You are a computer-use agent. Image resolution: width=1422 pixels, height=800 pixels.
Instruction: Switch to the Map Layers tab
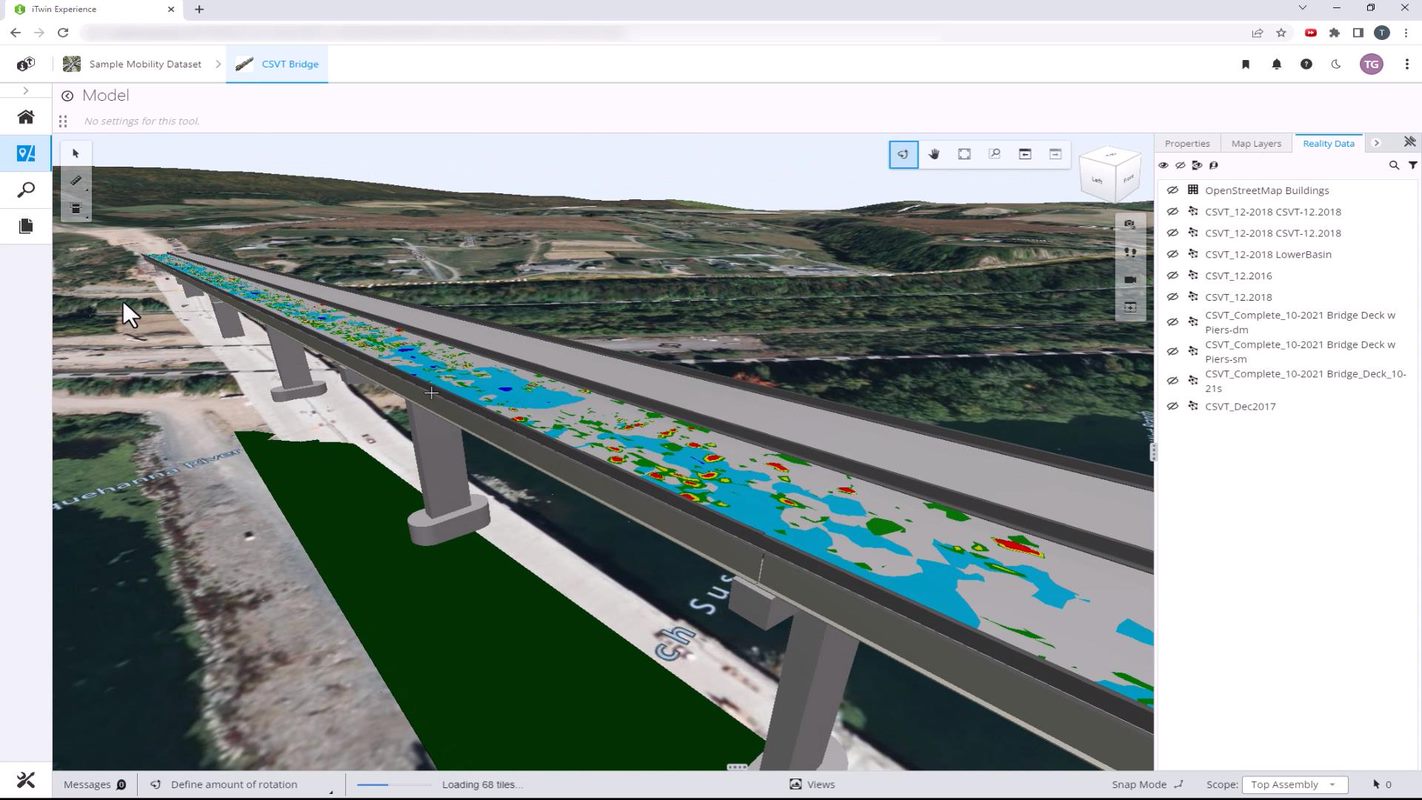[1255, 143]
